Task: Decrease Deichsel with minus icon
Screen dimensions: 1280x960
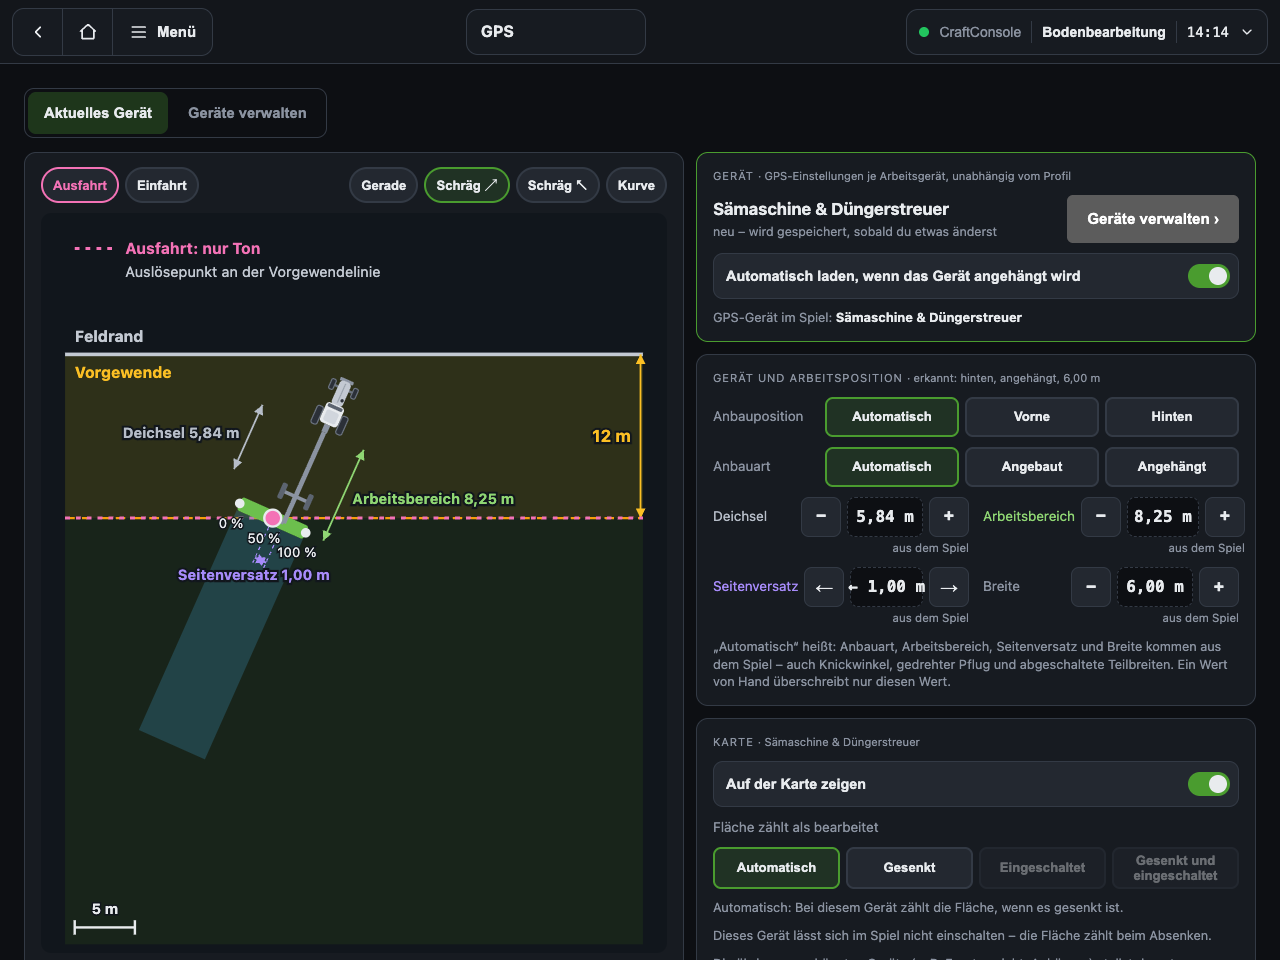Action: (x=821, y=517)
